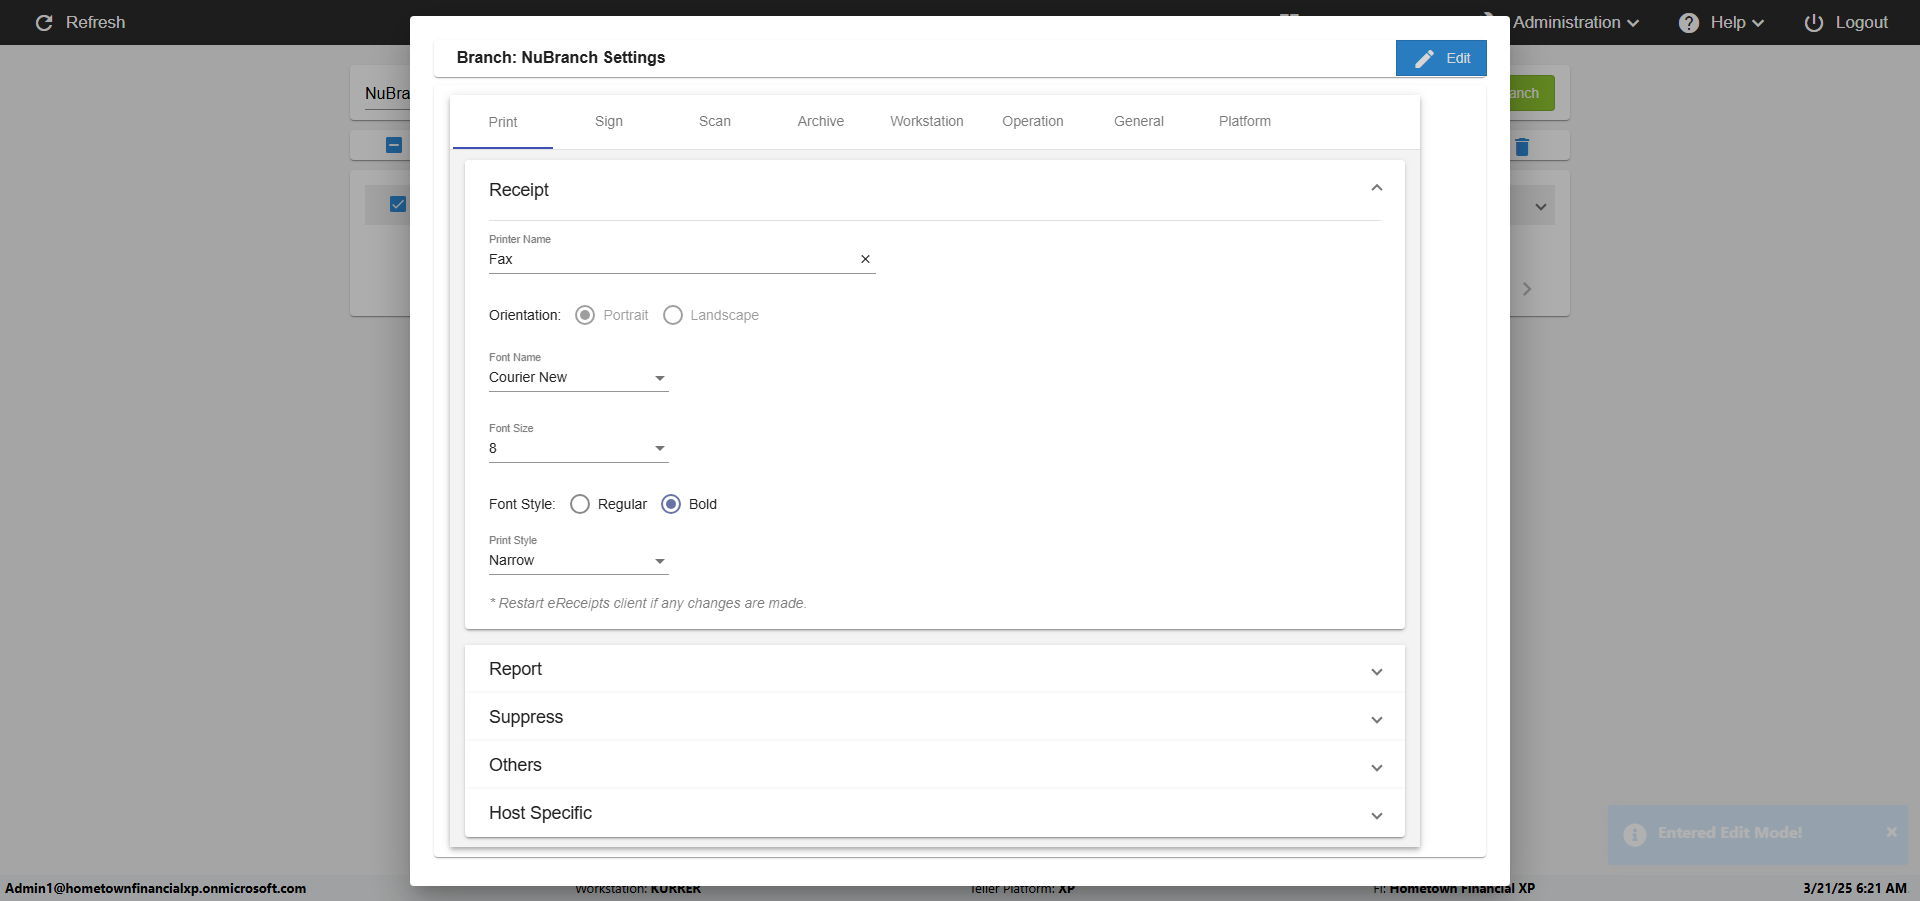Click the next page arrow behind dialog
Screen dimensions: 1920x901
click(1527, 289)
